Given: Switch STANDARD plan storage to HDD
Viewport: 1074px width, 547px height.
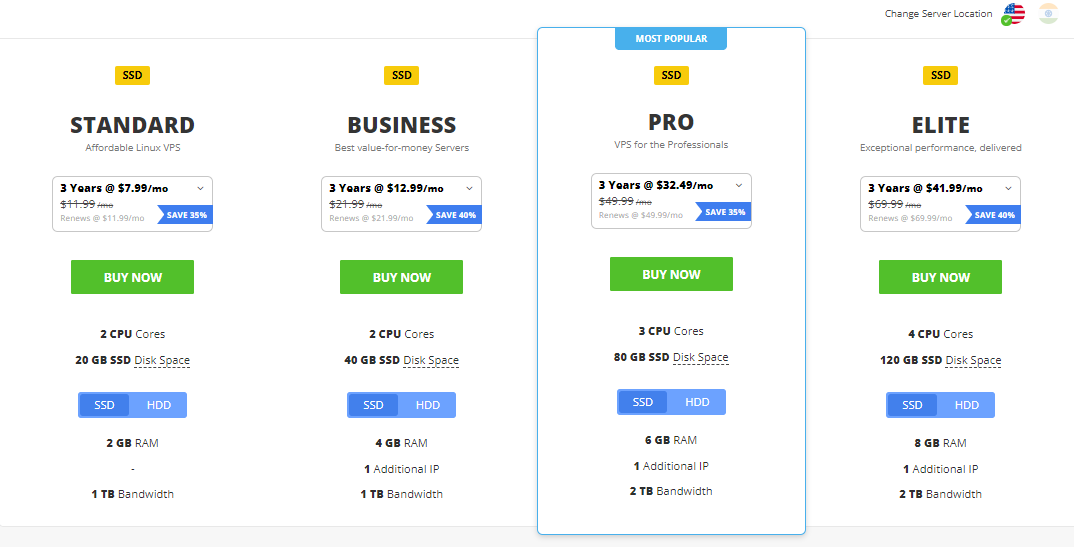Looking at the screenshot, I should [159, 405].
